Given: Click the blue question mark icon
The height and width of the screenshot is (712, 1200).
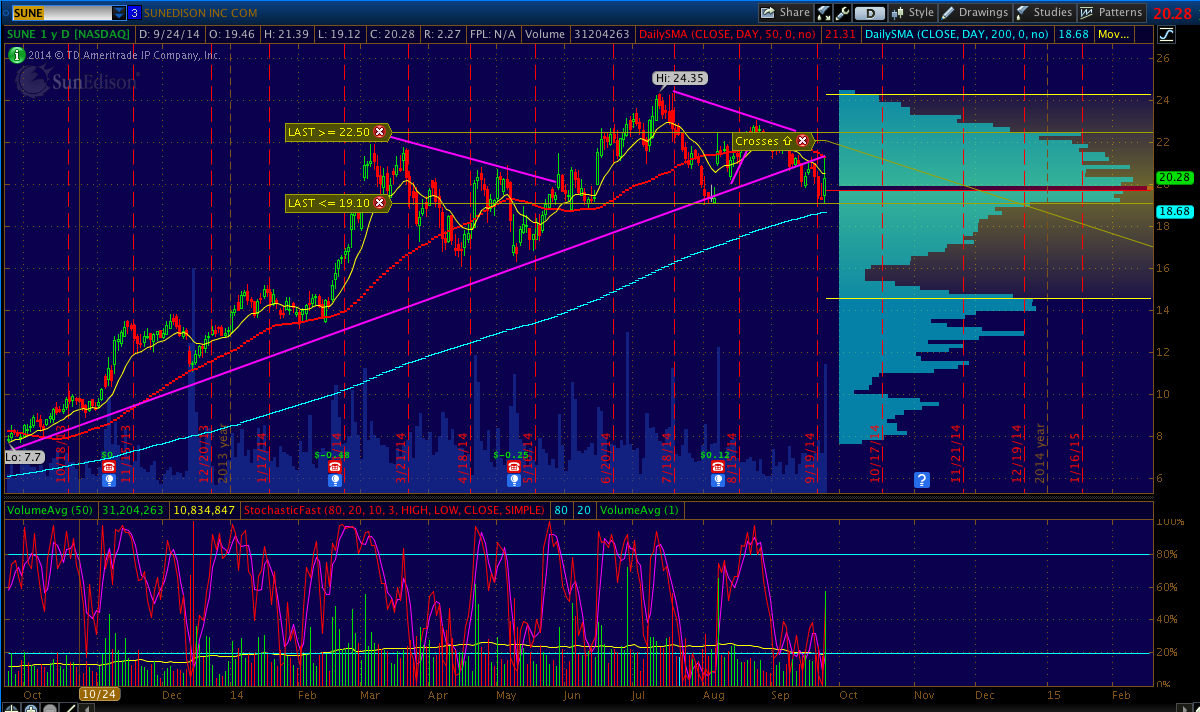Looking at the screenshot, I should [x=921, y=480].
